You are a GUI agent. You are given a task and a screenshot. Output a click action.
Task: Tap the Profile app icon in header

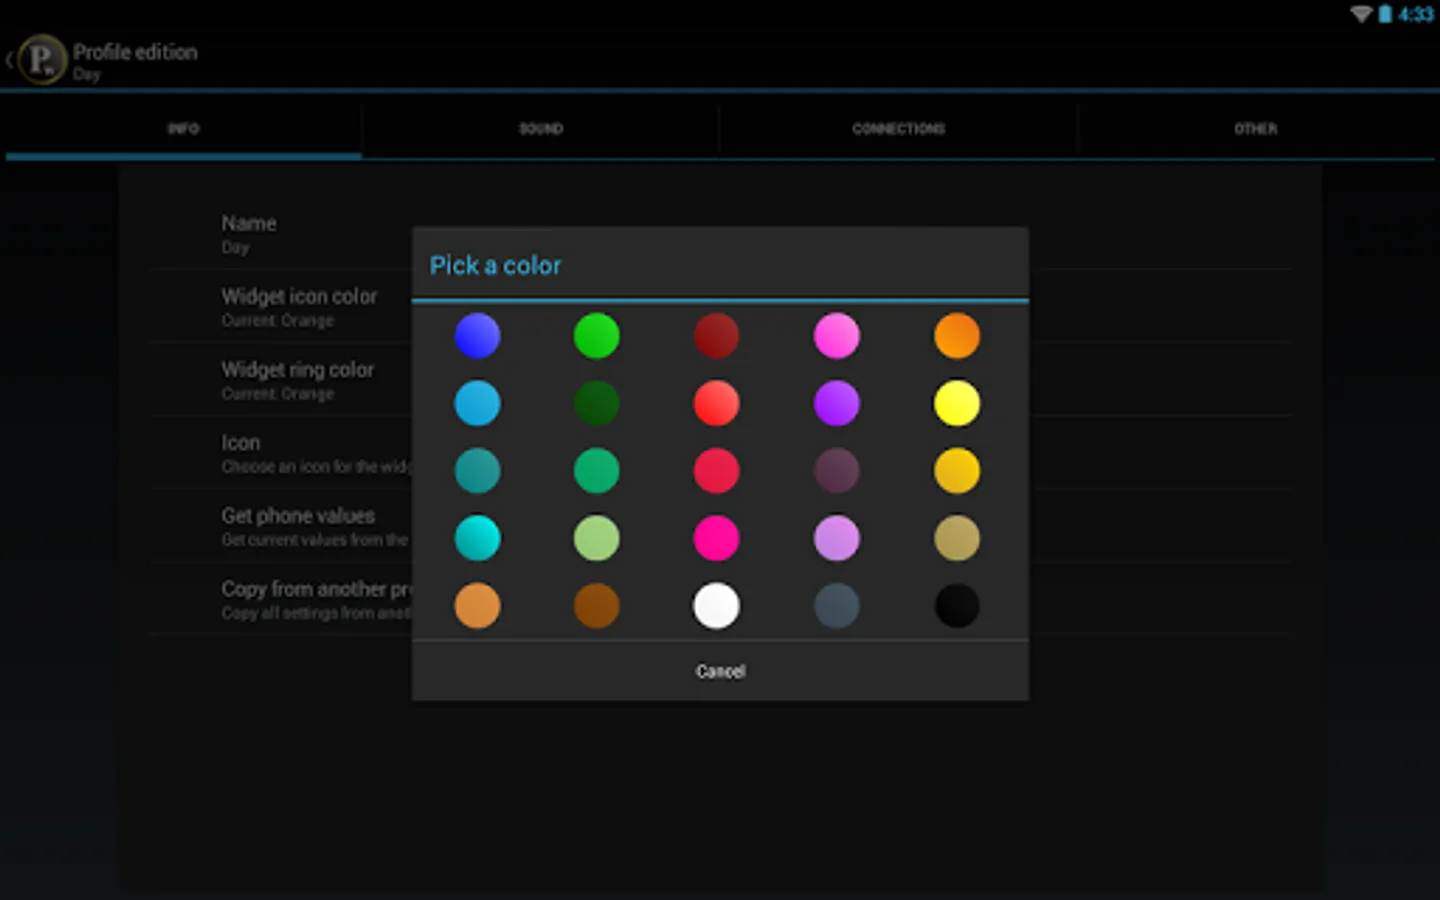coord(41,60)
